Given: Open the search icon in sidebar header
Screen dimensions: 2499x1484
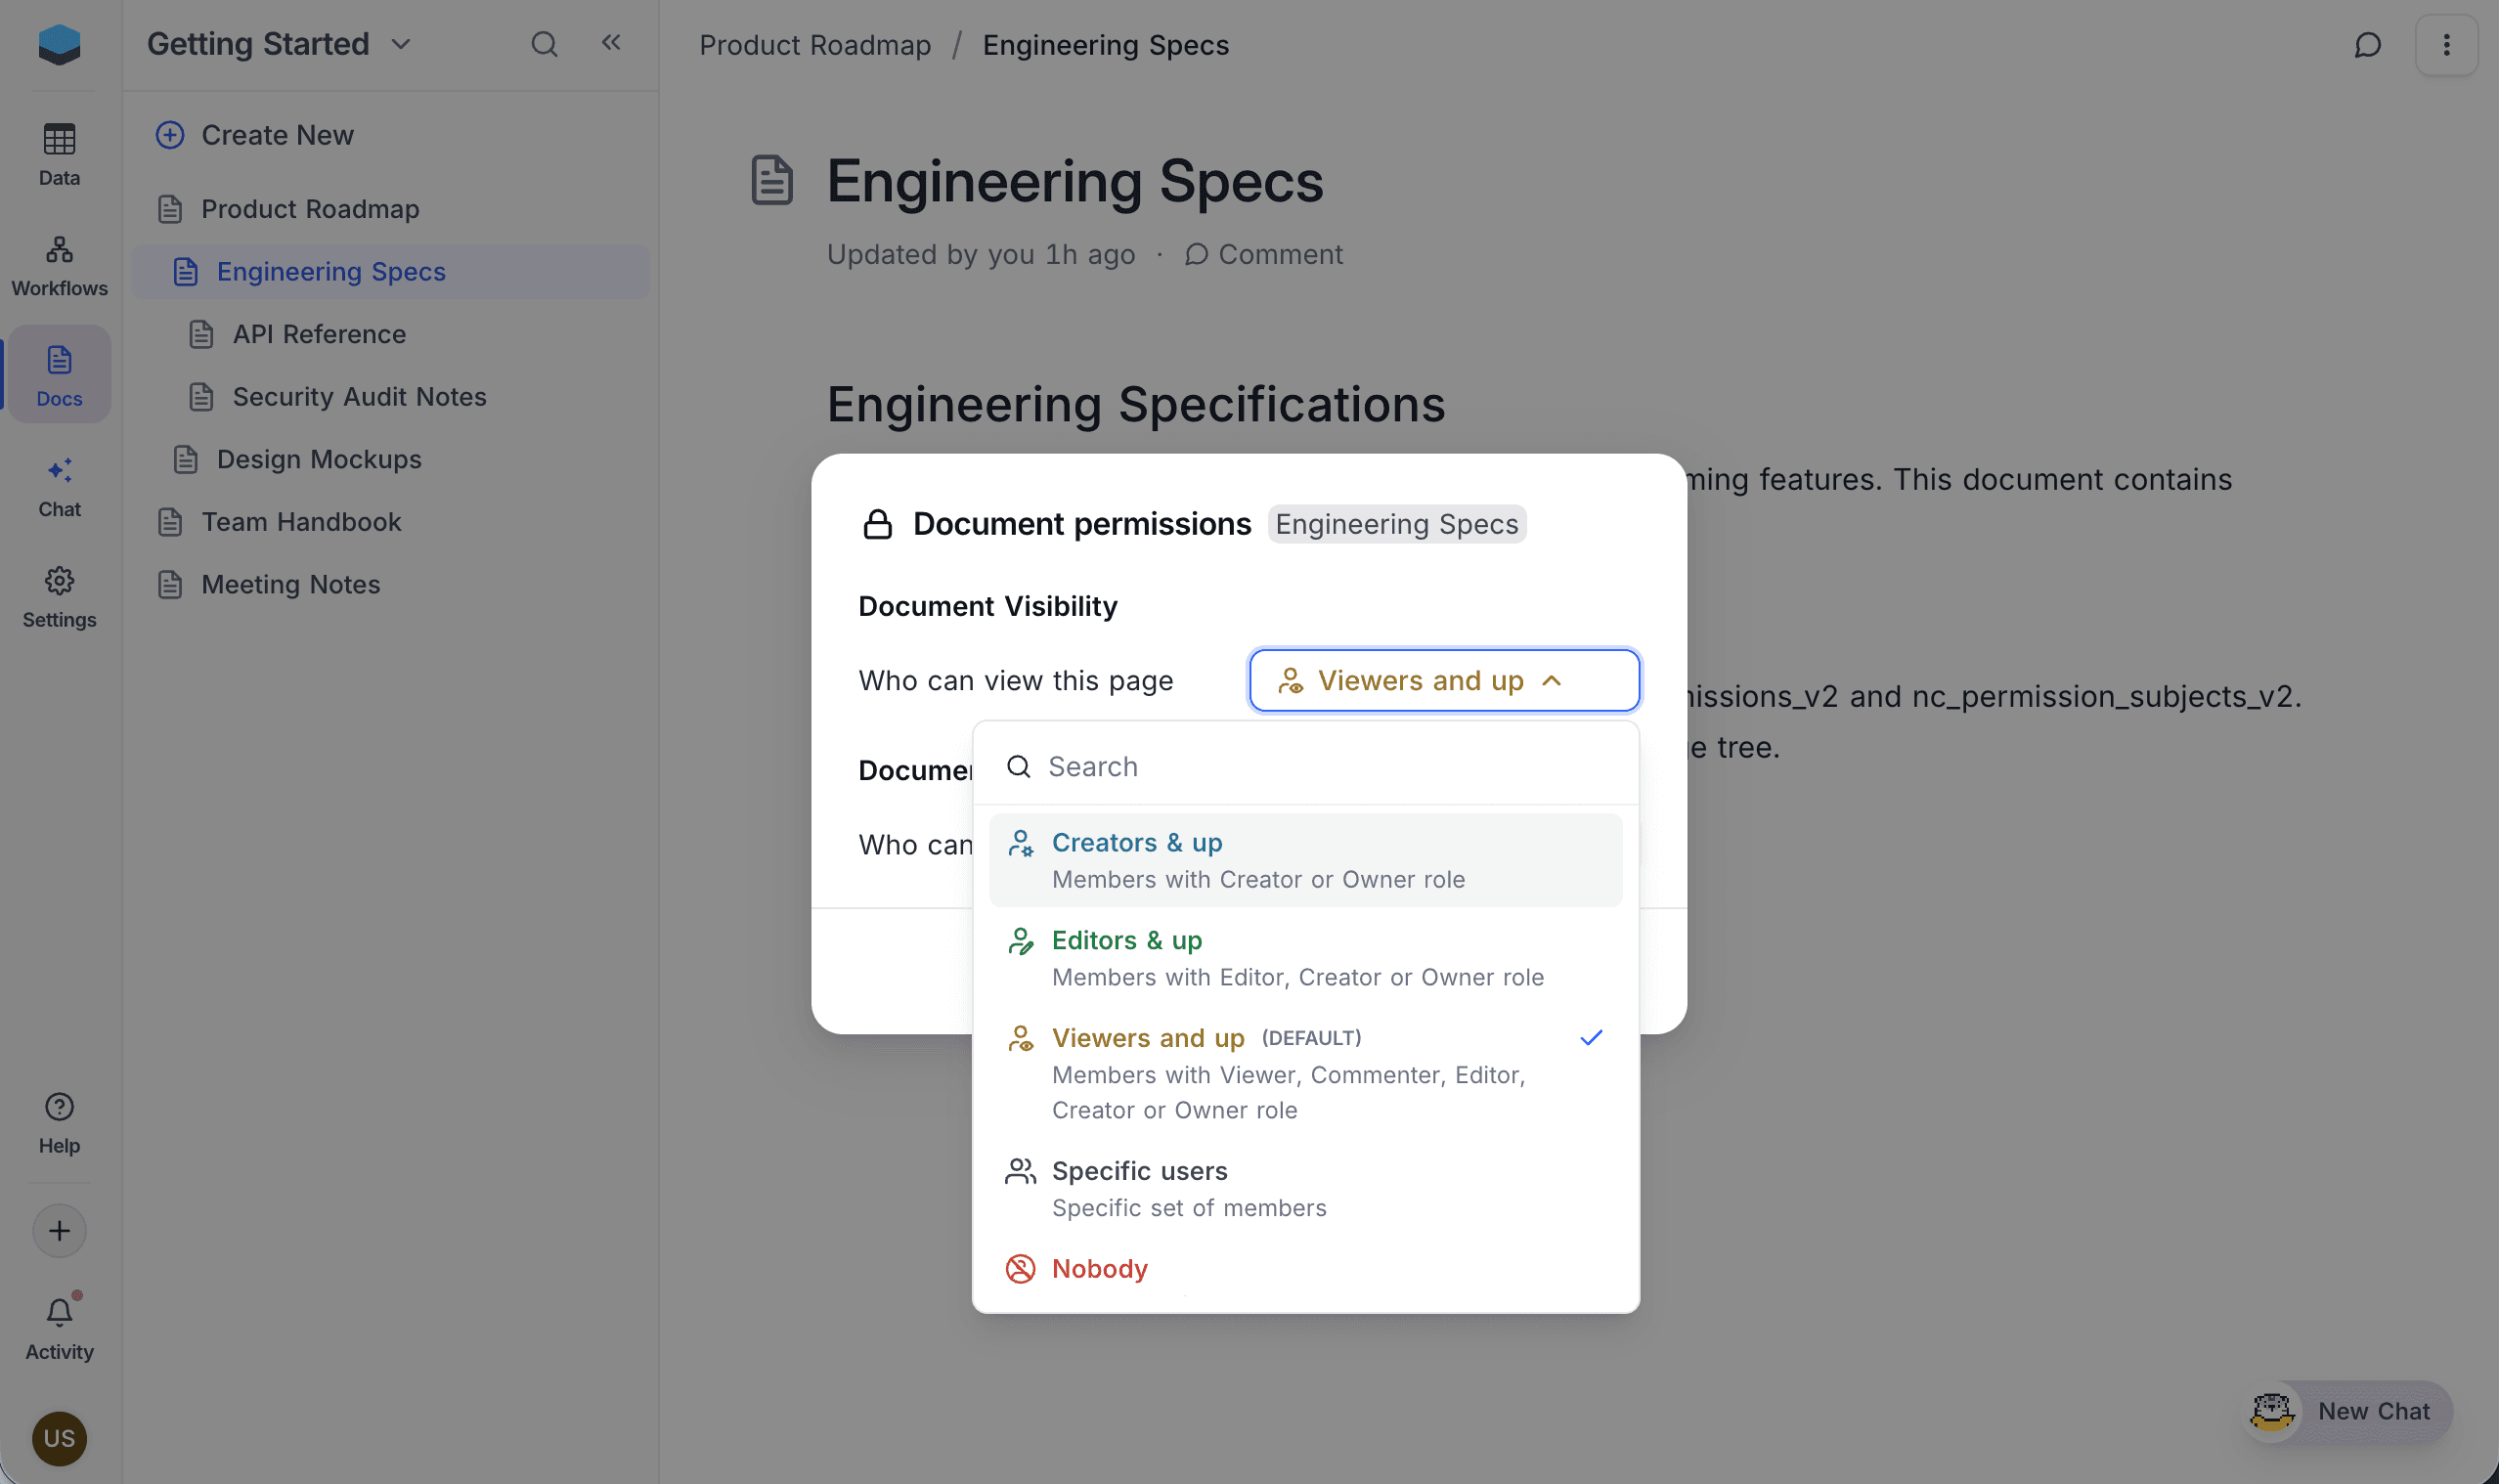Looking at the screenshot, I should click(x=544, y=44).
